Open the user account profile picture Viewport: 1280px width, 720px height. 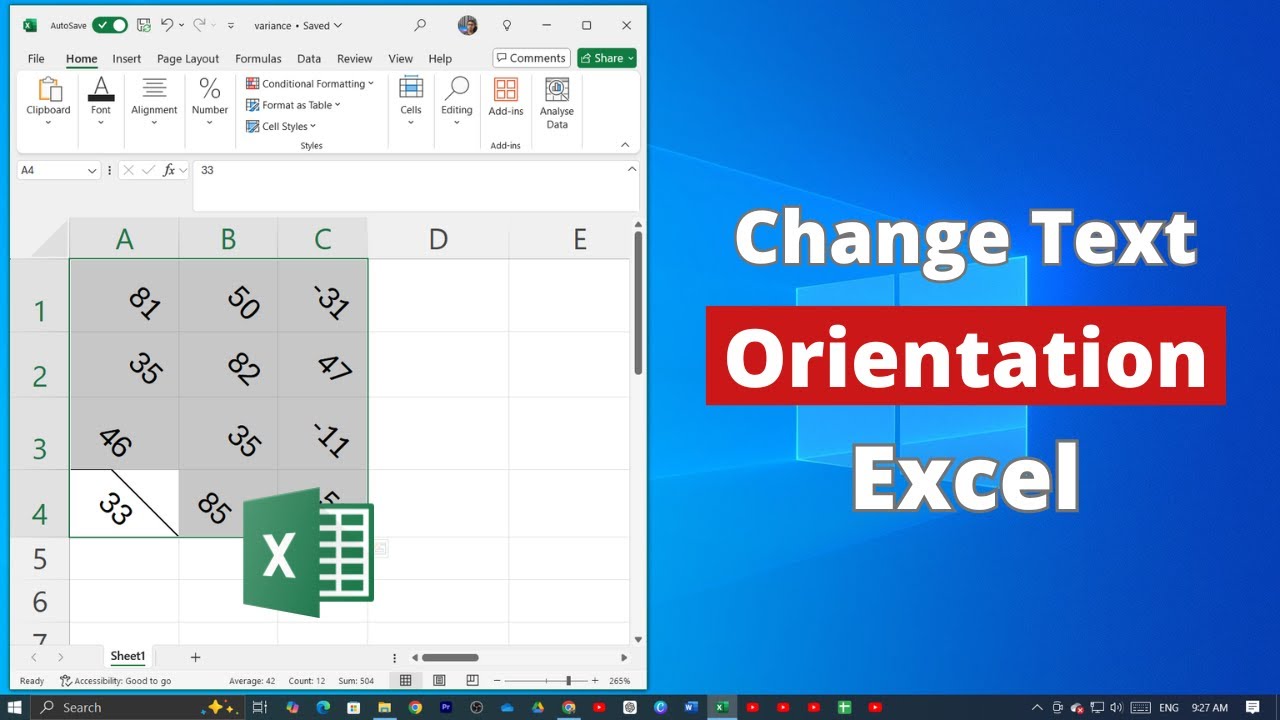467,26
